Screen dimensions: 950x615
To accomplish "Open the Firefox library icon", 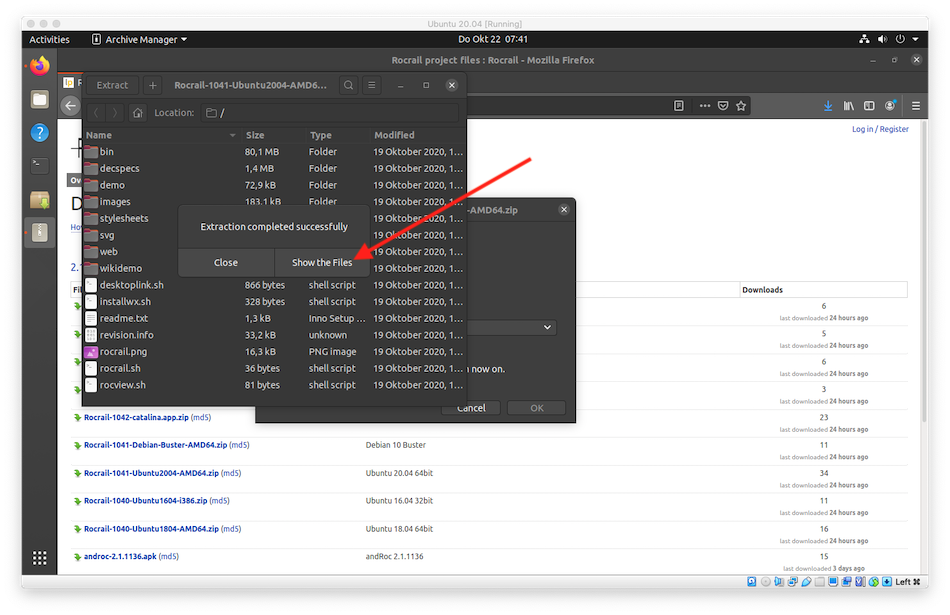I will pos(849,105).
